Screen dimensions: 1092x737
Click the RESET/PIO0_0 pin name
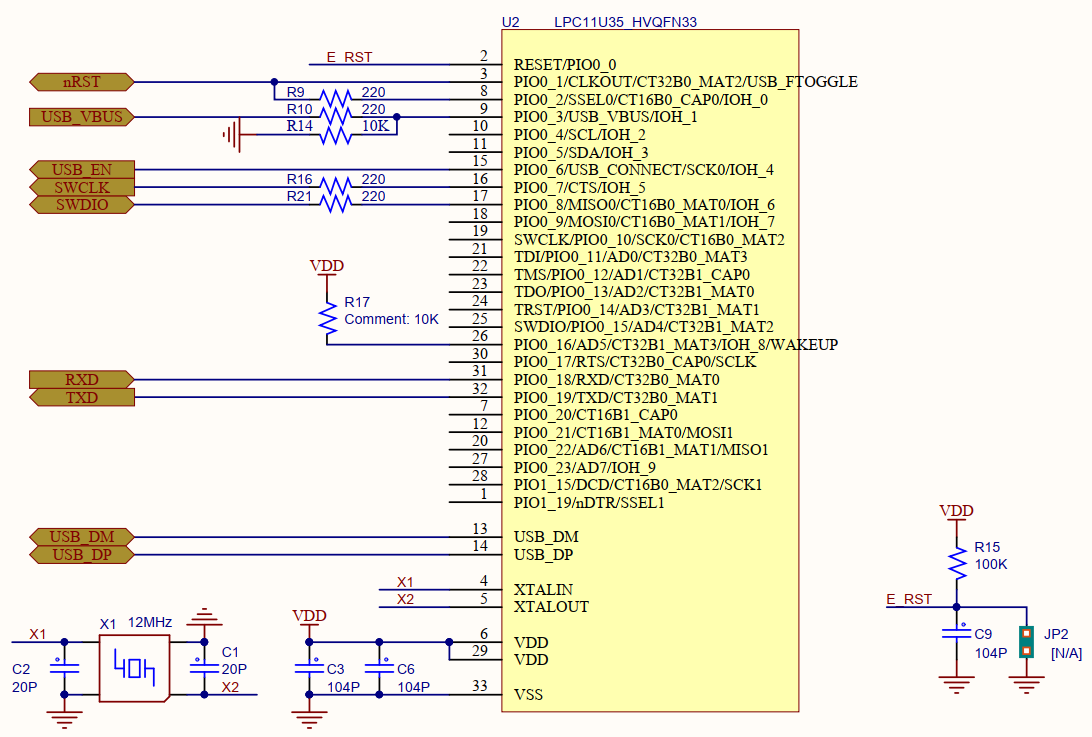(565, 65)
